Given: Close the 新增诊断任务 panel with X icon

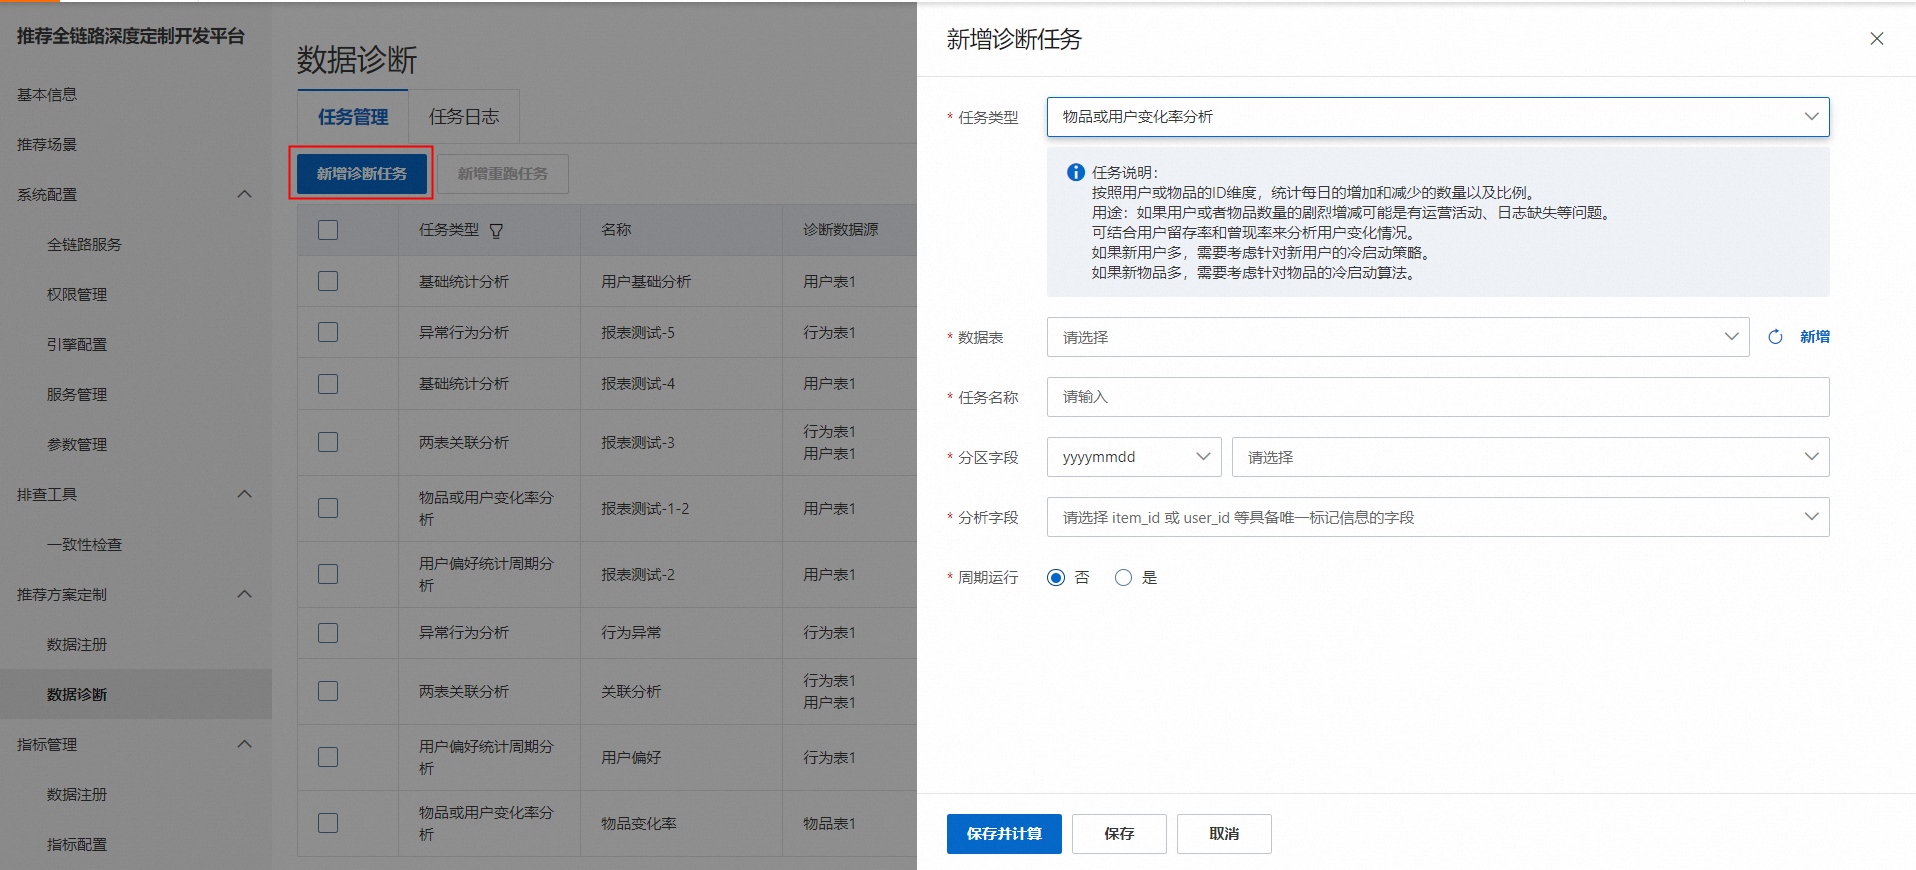Looking at the screenshot, I should pyautogui.click(x=1876, y=39).
